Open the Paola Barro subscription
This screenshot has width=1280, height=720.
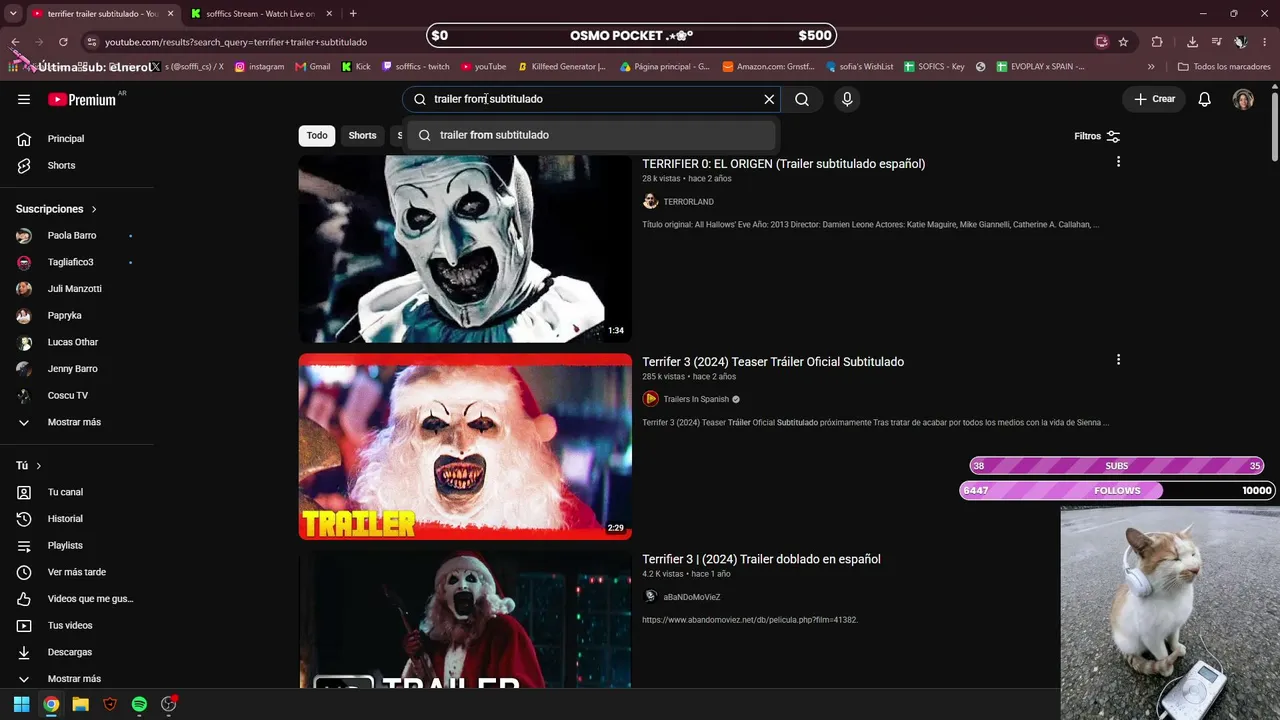[x=72, y=236]
